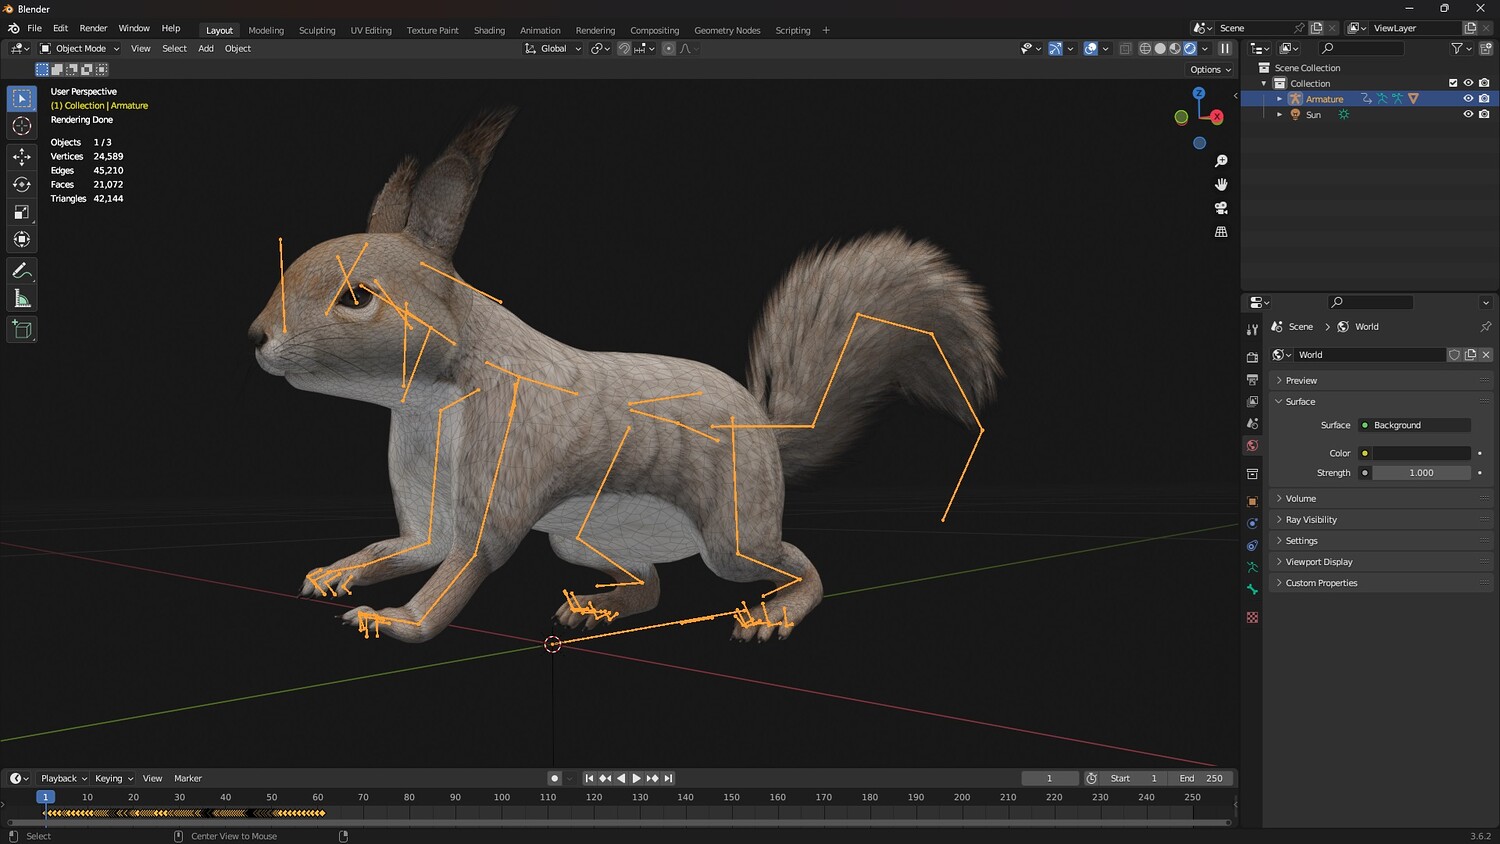
Task: Toggle the camera view gizmo icon
Action: tap(1221, 208)
